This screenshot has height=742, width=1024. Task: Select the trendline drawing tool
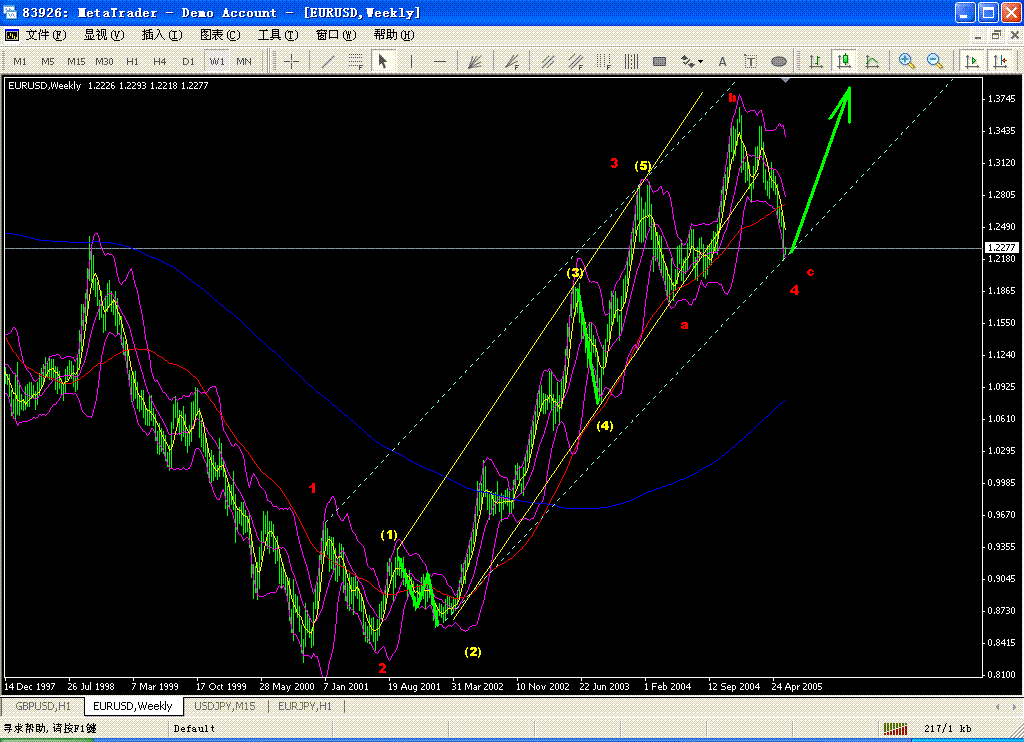point(328,61)
